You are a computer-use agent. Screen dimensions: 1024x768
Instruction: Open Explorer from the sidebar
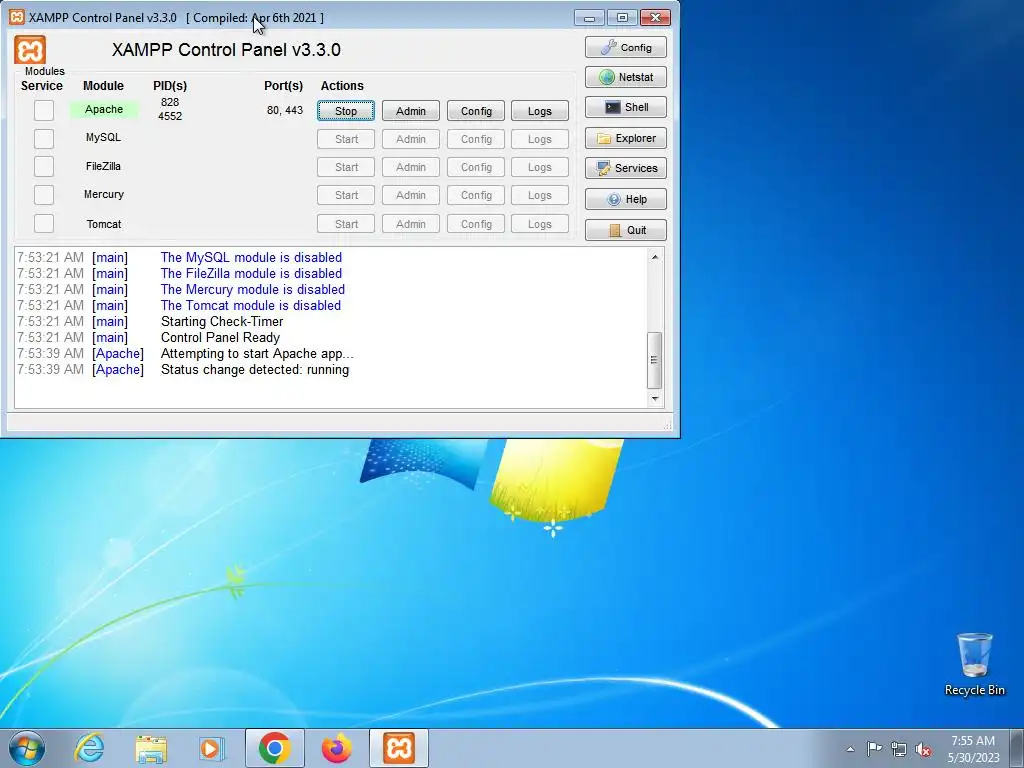click(x=626, y=138)
